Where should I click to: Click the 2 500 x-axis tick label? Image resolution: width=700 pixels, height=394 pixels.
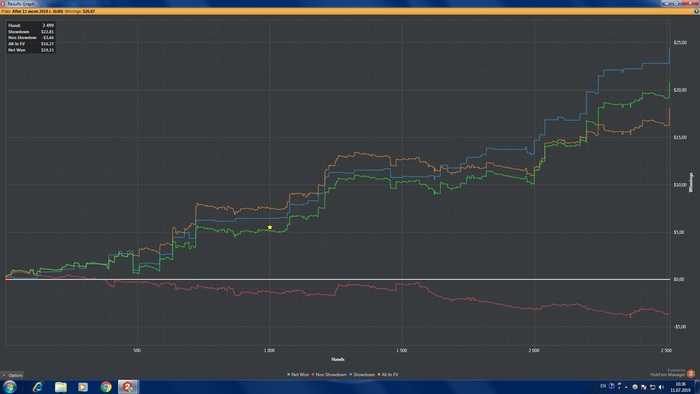coord(666,350)
